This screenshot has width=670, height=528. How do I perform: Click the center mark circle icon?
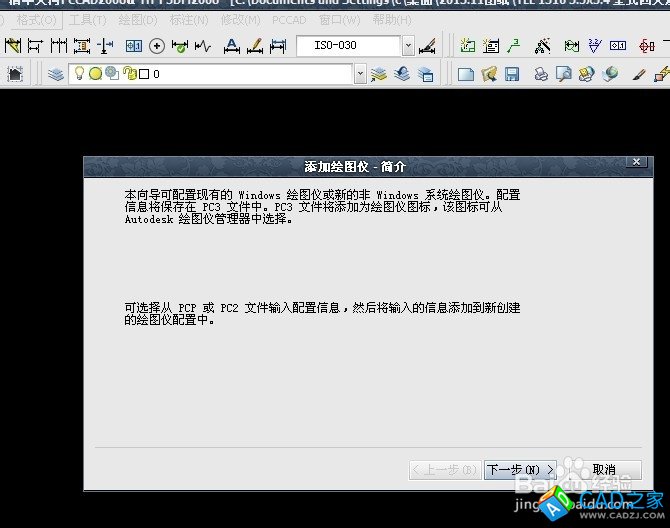(x=157, y=46)
